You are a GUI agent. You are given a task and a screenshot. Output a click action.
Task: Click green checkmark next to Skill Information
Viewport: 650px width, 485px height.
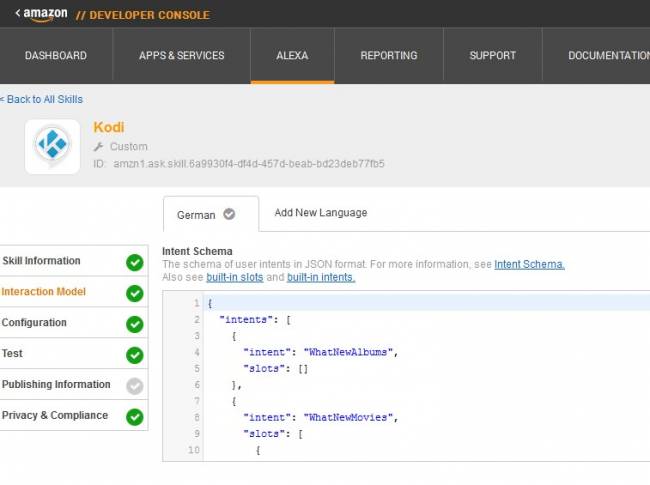click(x=134, y=262)
